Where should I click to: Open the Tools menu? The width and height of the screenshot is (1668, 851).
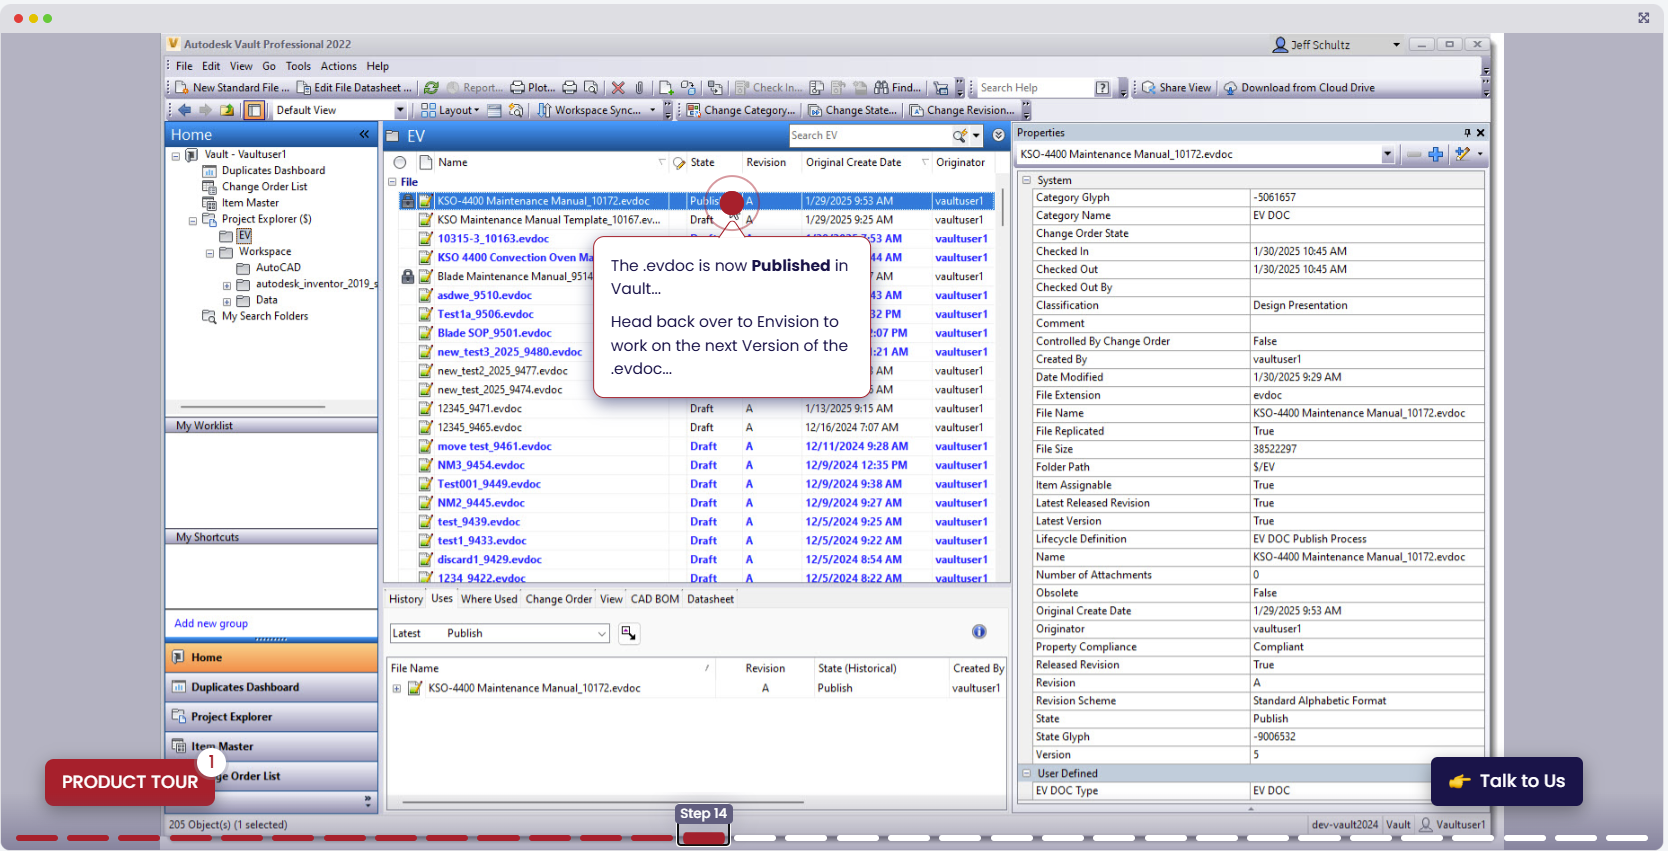coord(298,66)
